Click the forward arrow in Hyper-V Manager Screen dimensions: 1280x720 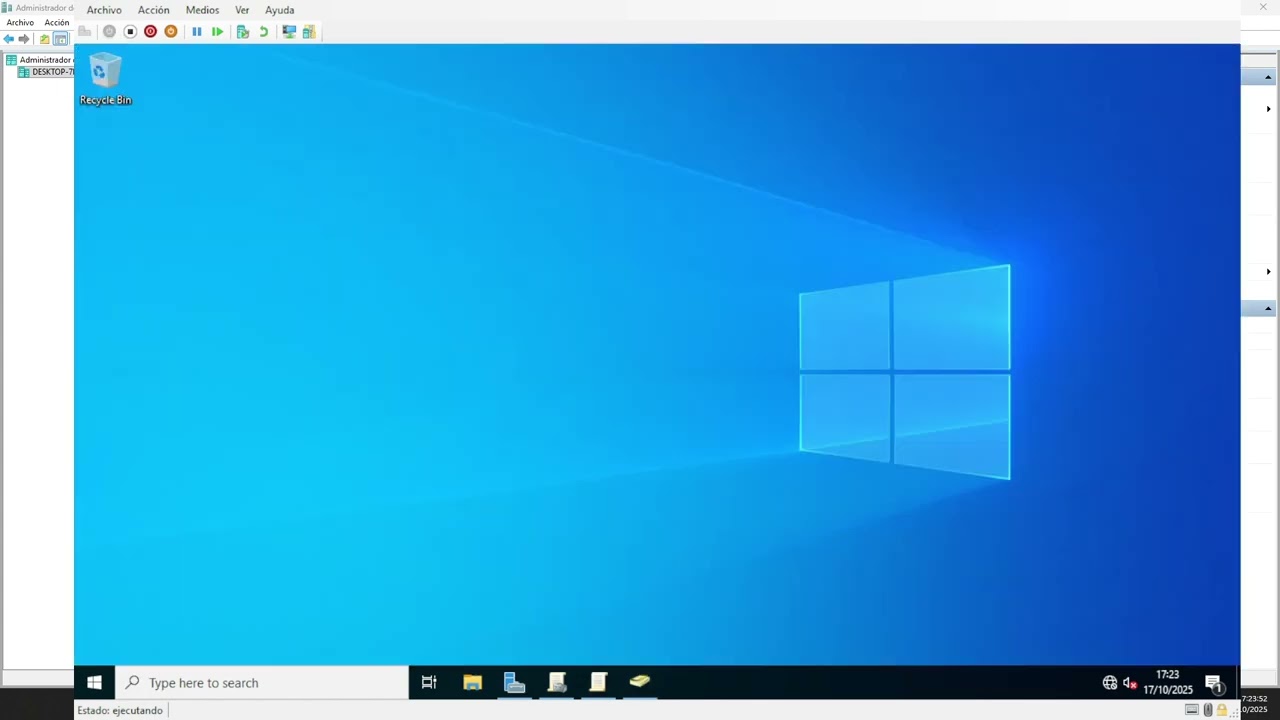(x=24, y=39)
